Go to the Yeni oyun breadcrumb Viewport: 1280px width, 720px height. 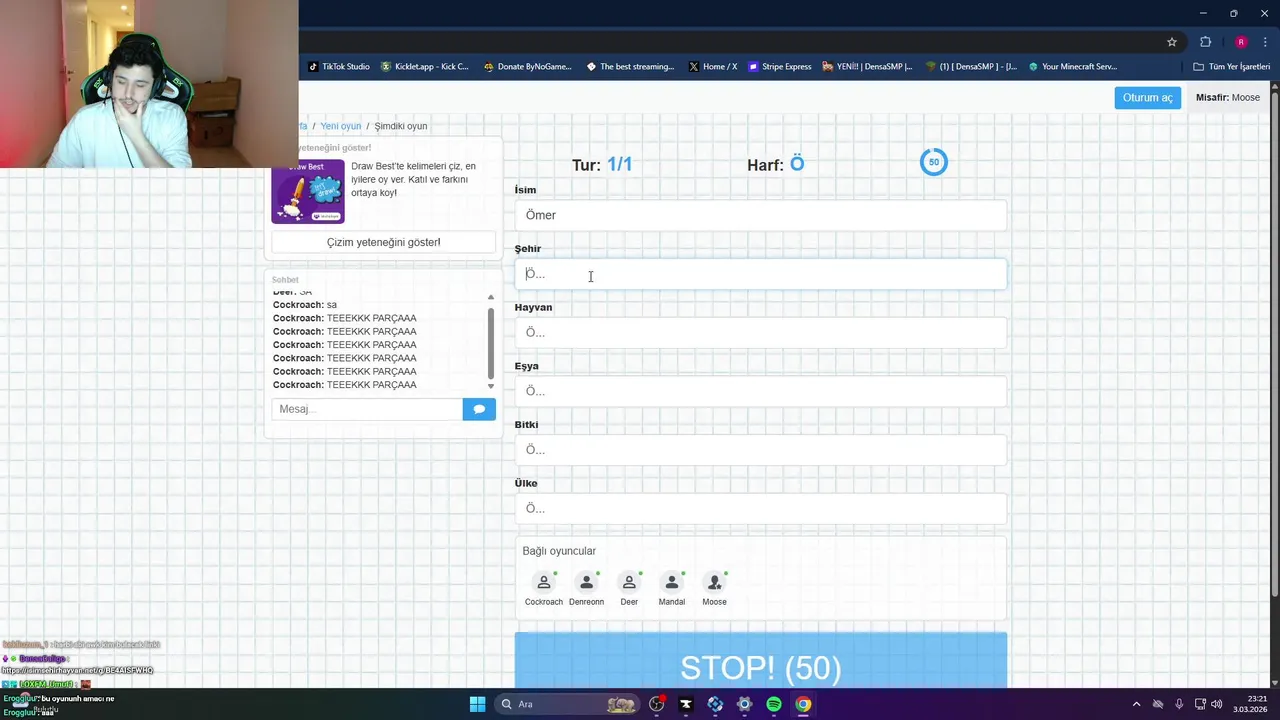coord(341,126)
